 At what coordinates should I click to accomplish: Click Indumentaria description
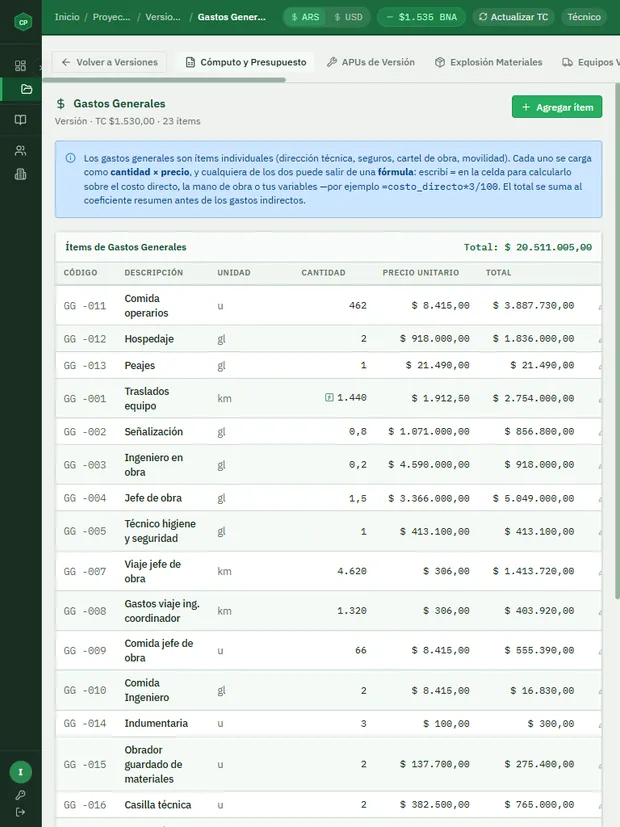156,723
